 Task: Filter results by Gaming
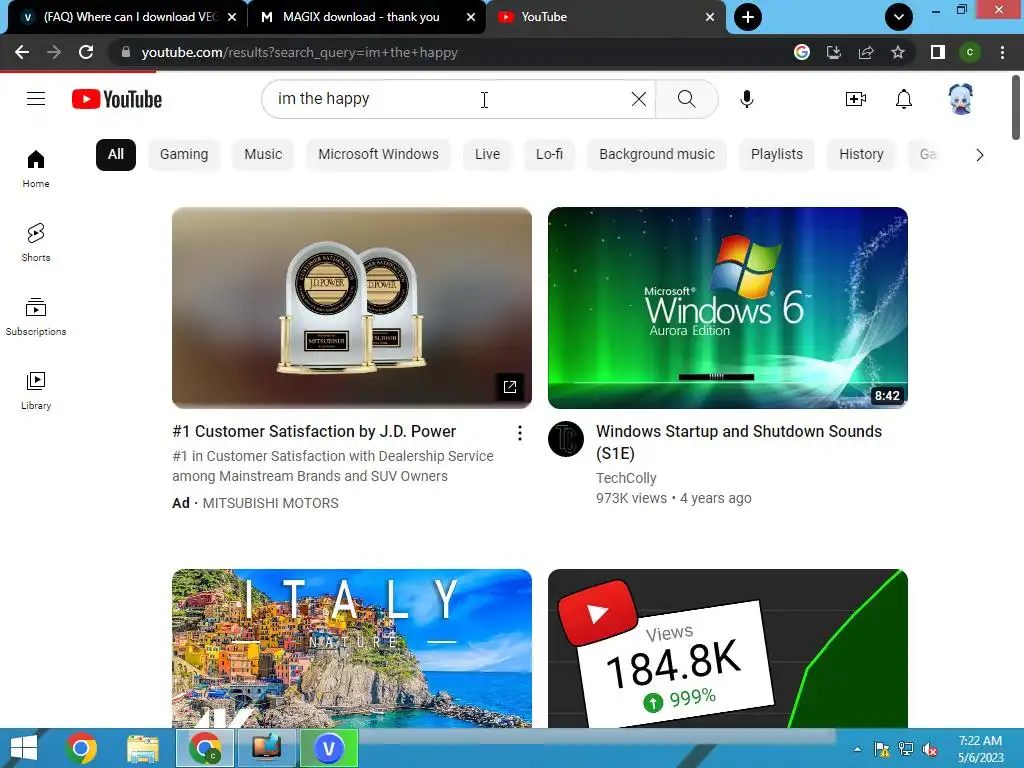tap(184, 155)
